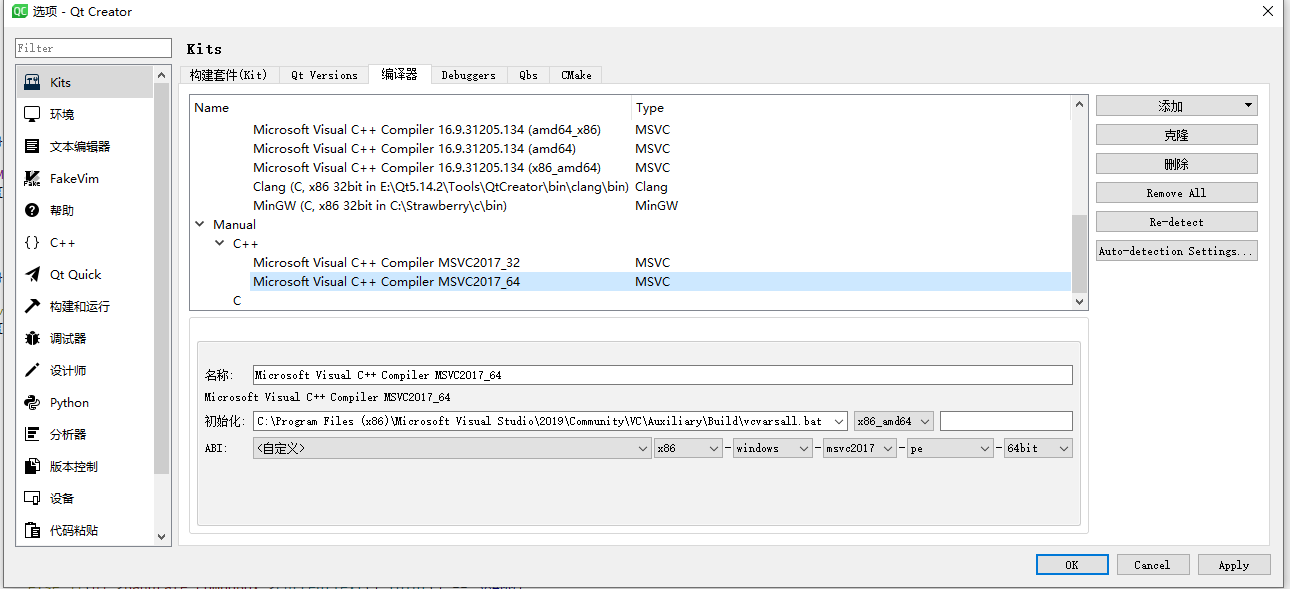Screen dimensions: 1290x589
Task: Open the ABI windows OS dropdown
Action: 772,448
